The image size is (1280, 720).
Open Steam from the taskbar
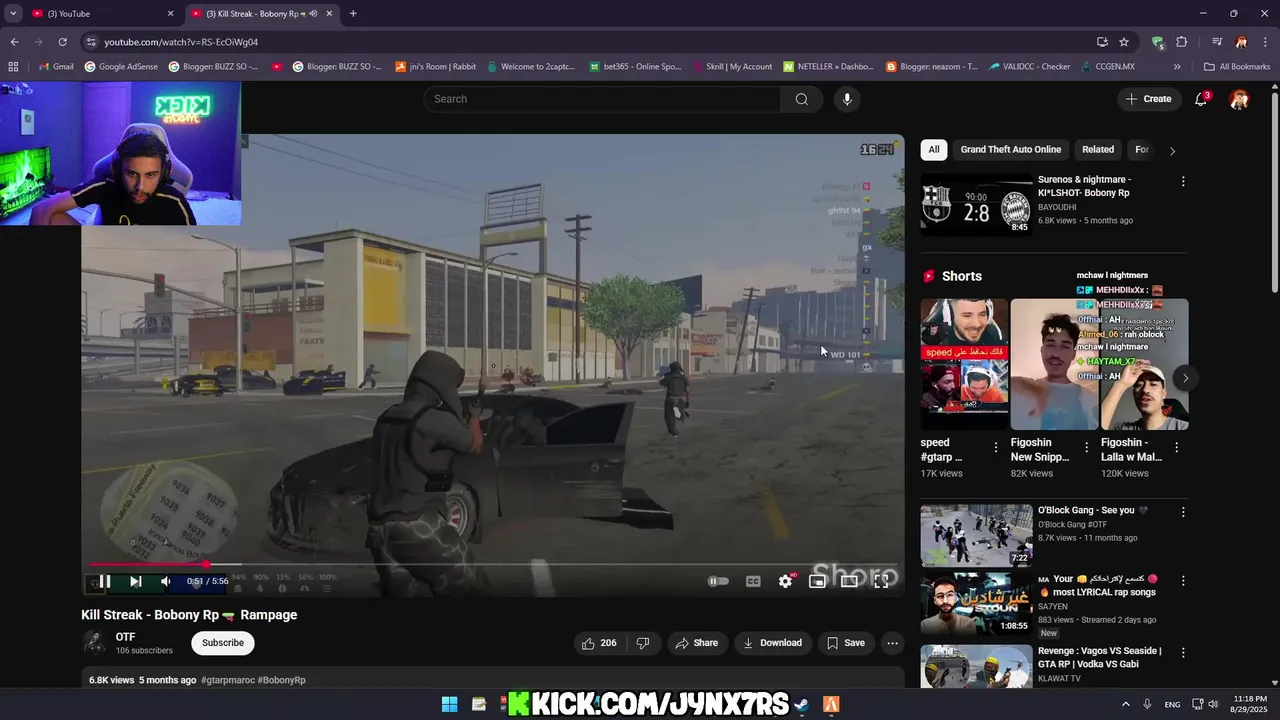(x=801, y=704)
